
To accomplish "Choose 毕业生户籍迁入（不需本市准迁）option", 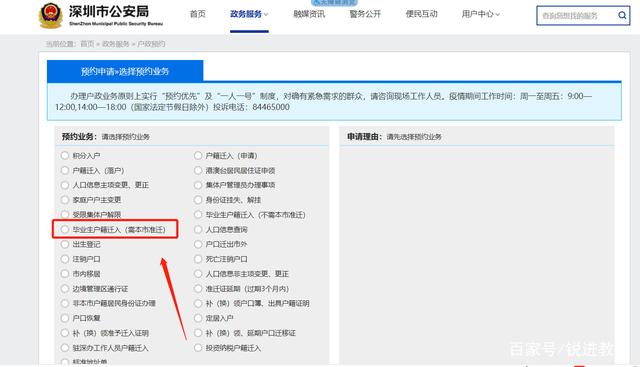I will point(198,215).
